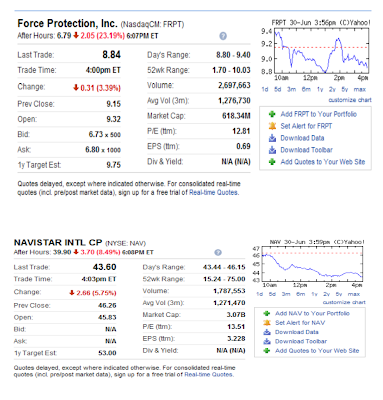
Task: Open Real-time Quotes link in Navistar section
Action: tap(208, 374)
